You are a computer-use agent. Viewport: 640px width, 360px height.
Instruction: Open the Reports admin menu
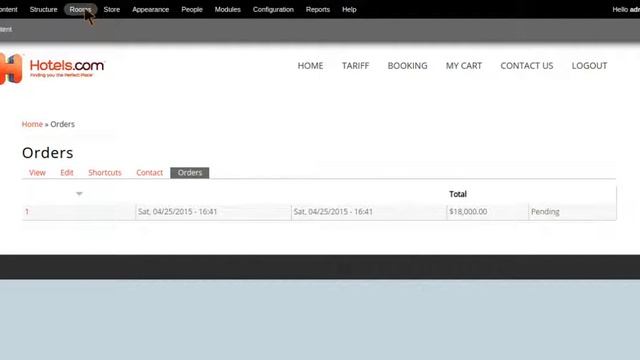pyautogui.click(x=318, y=9)
